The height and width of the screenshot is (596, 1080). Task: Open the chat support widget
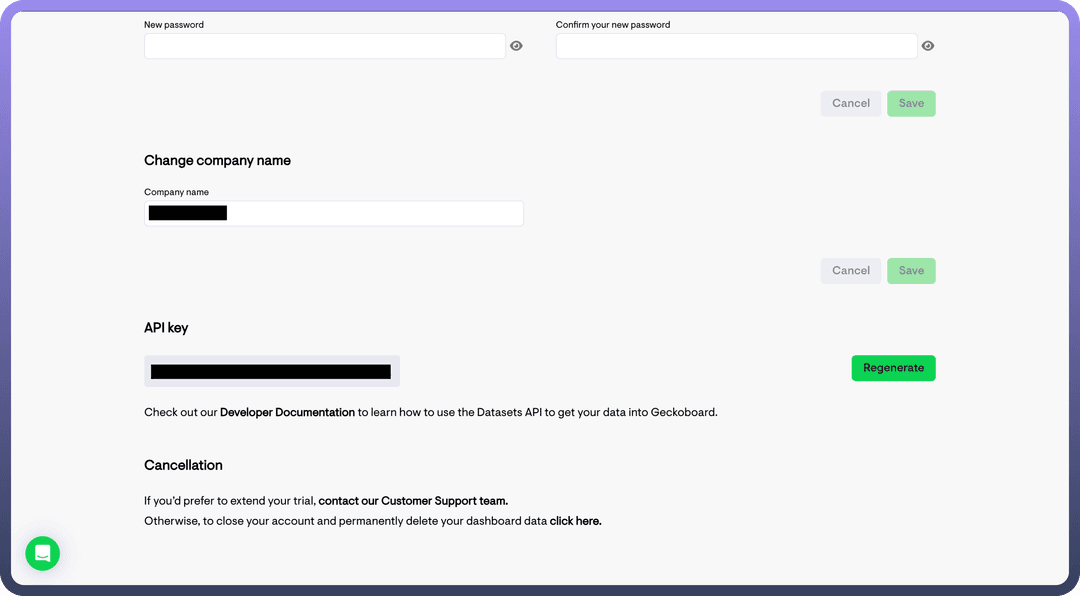43,553
